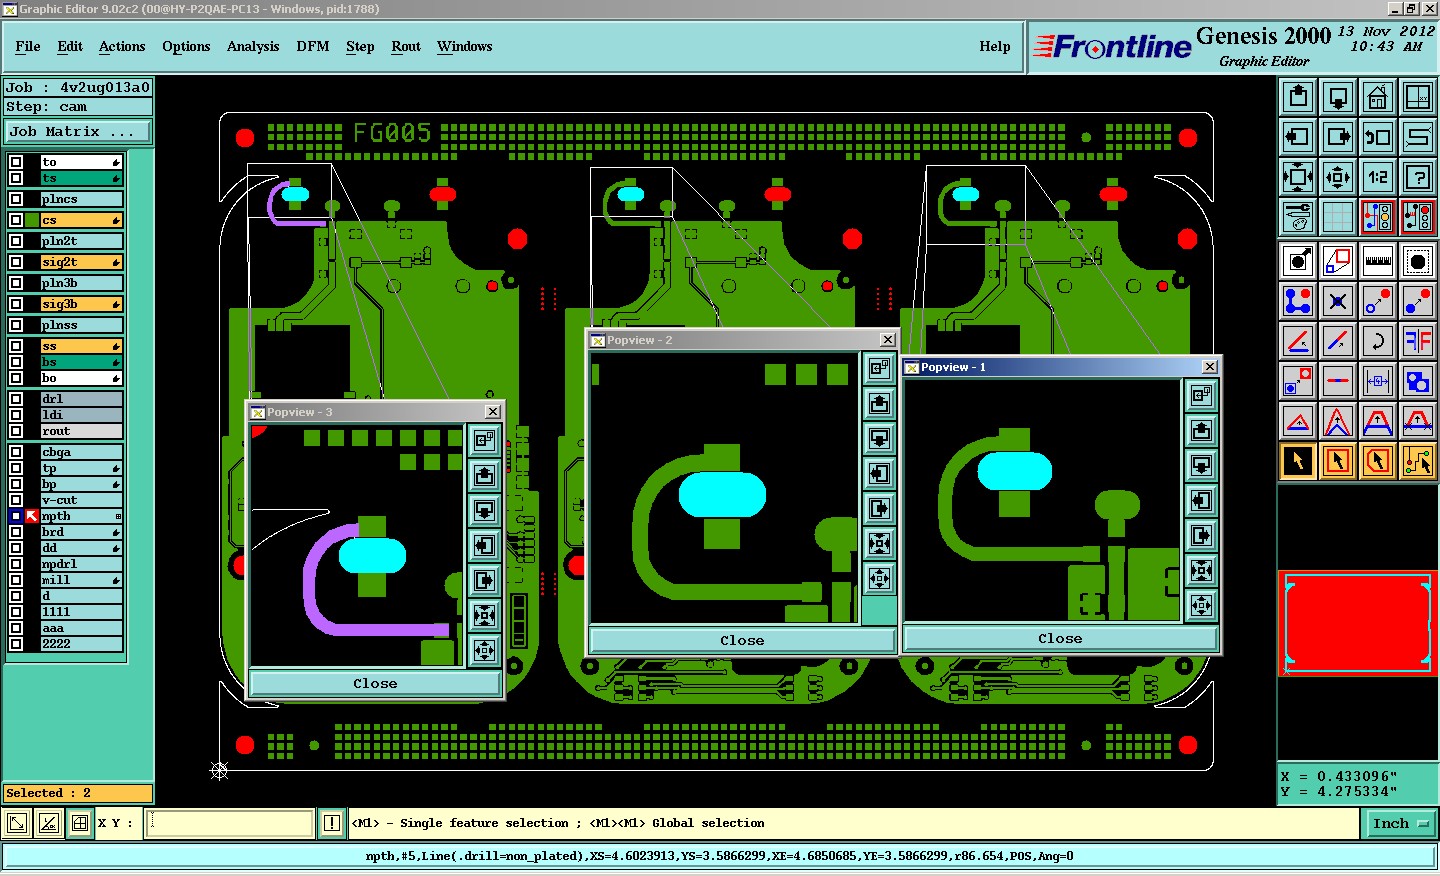The height and width of the screenshot is (876, 1440).
Task: Click the home view house icon
Action: (1378, 97)
